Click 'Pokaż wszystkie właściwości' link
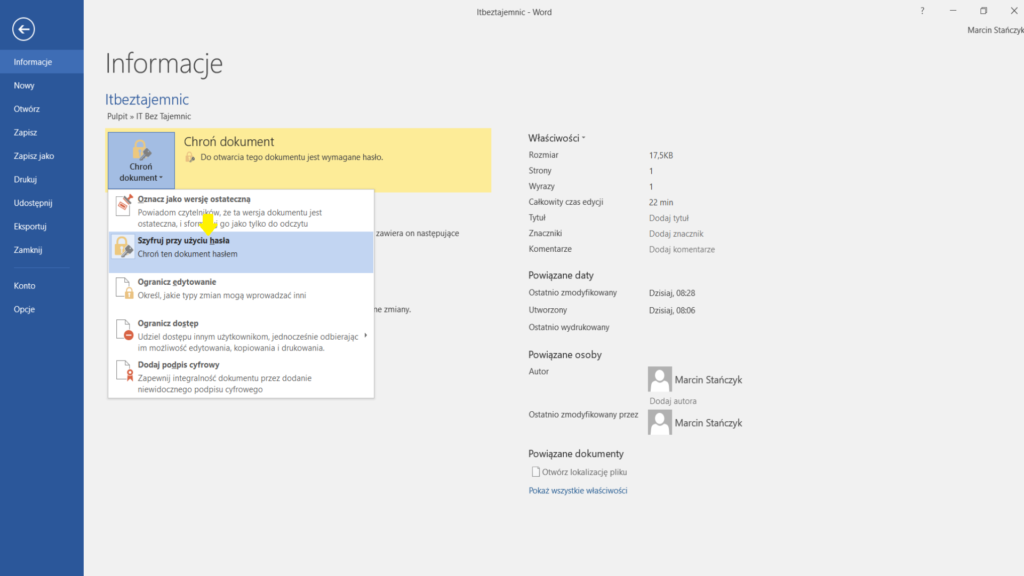Image resolution: width=1024 pixels, height=576 pixels. pos(578,491)
